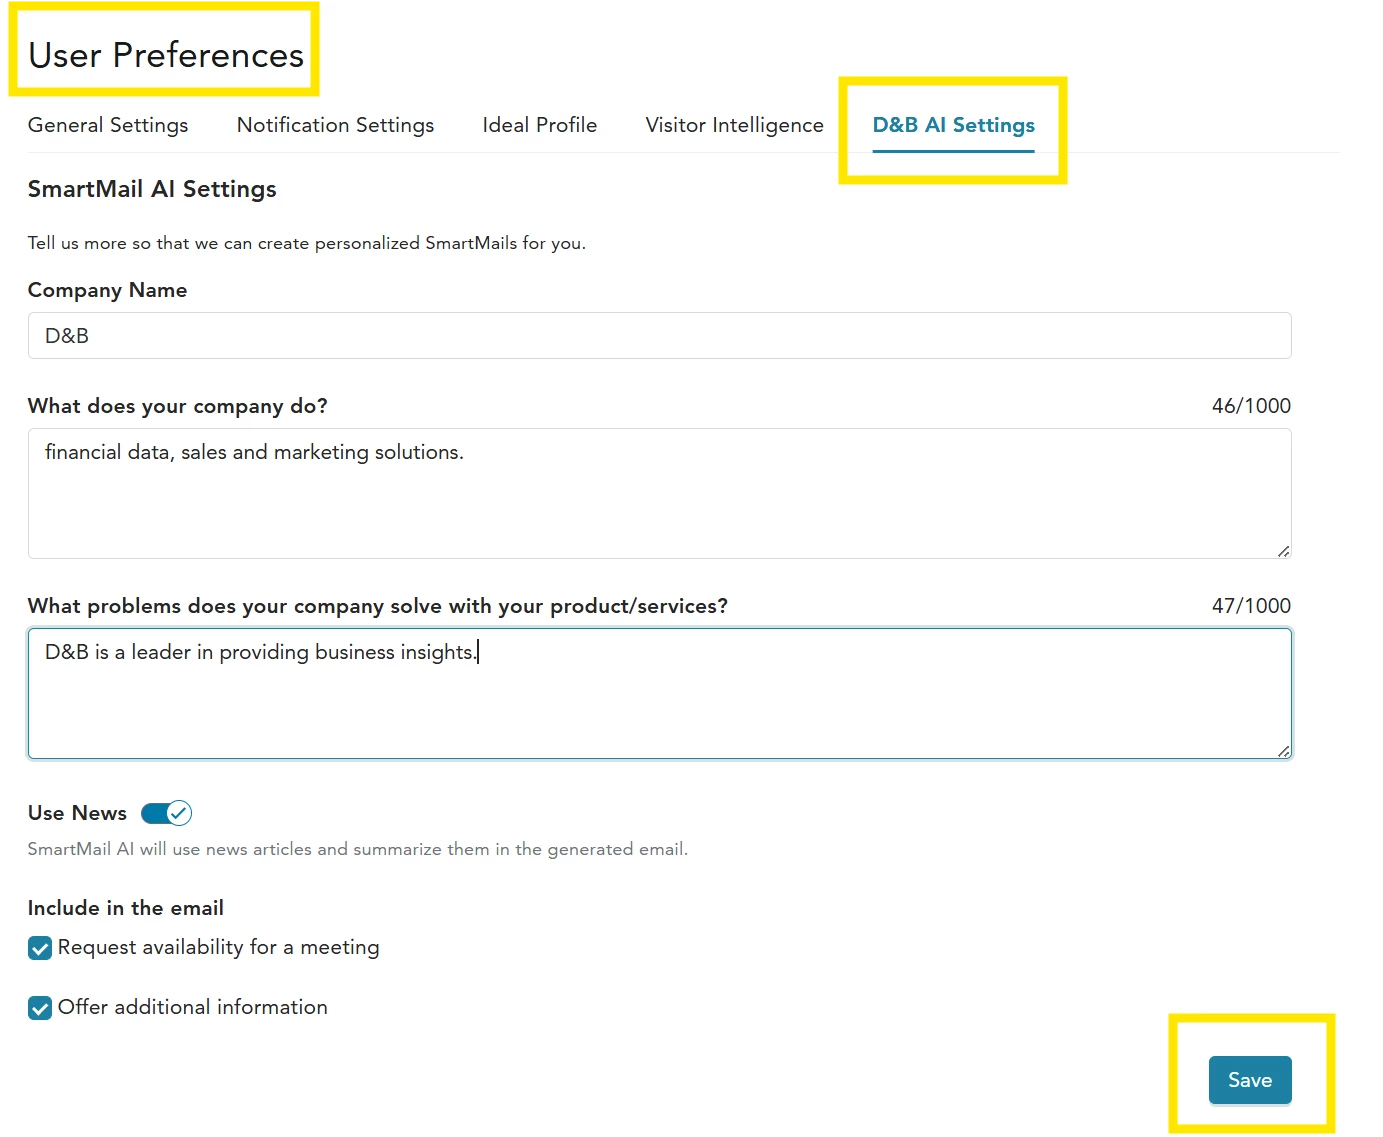
Task: Click the company problems textarea
Action: pos(660,694)
